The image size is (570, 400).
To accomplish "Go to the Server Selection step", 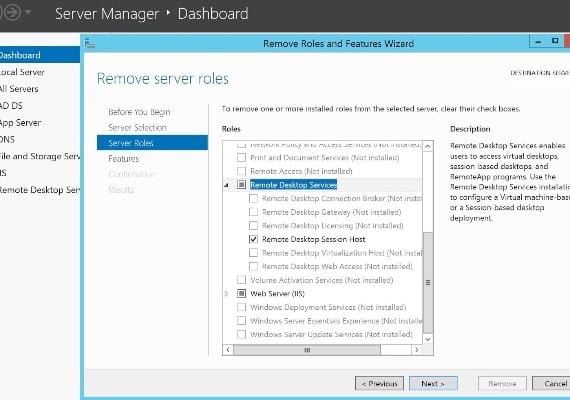I will [x=137, y=128].
